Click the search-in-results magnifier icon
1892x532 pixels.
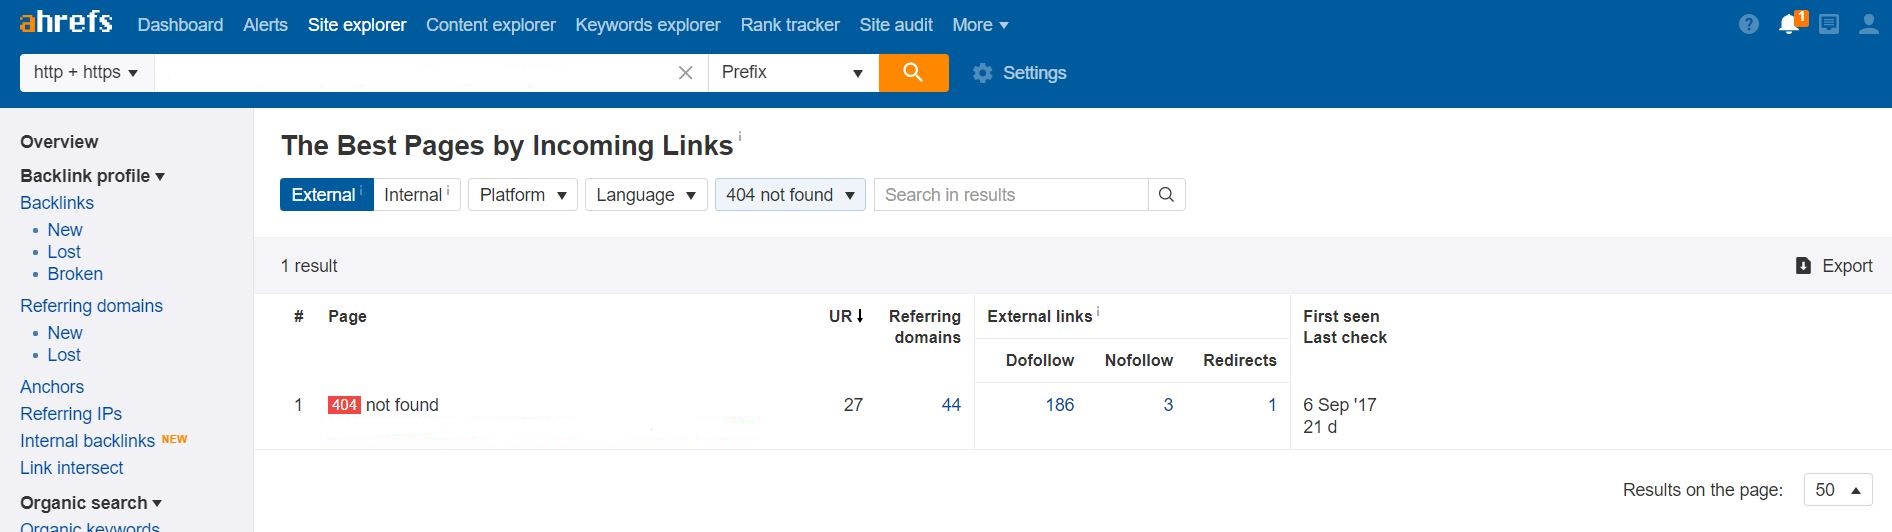(1166, 195)
